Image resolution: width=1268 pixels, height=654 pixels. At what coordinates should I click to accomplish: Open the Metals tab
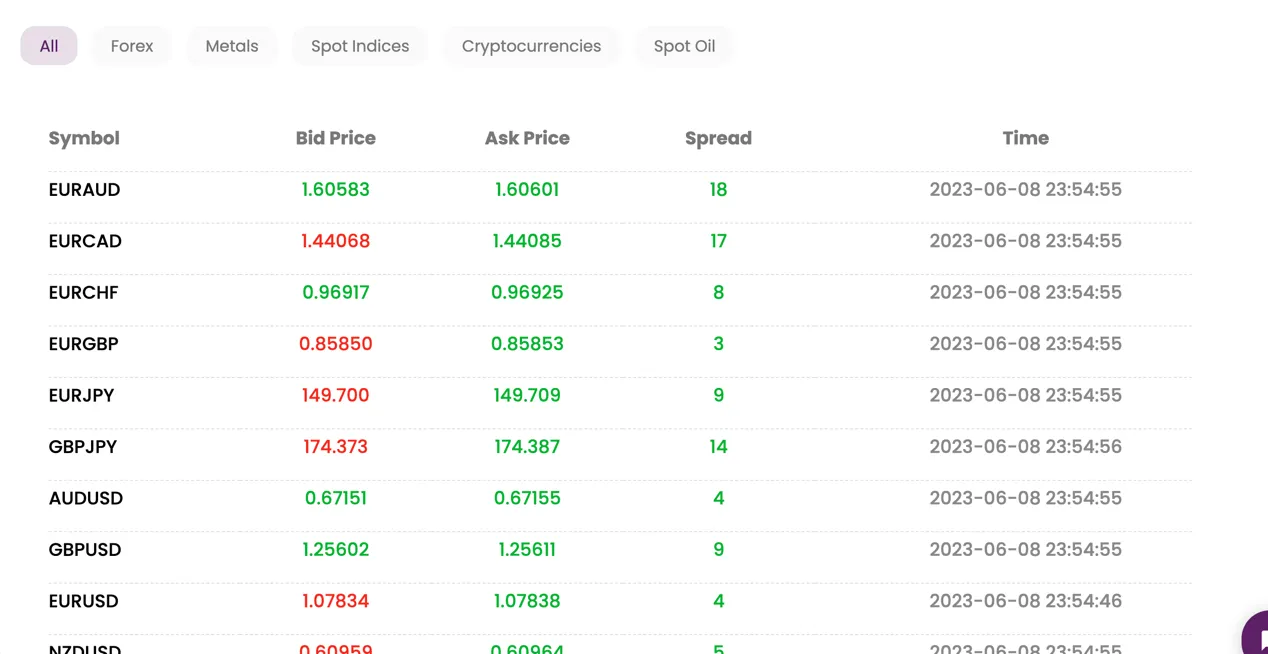coord(232,46)
